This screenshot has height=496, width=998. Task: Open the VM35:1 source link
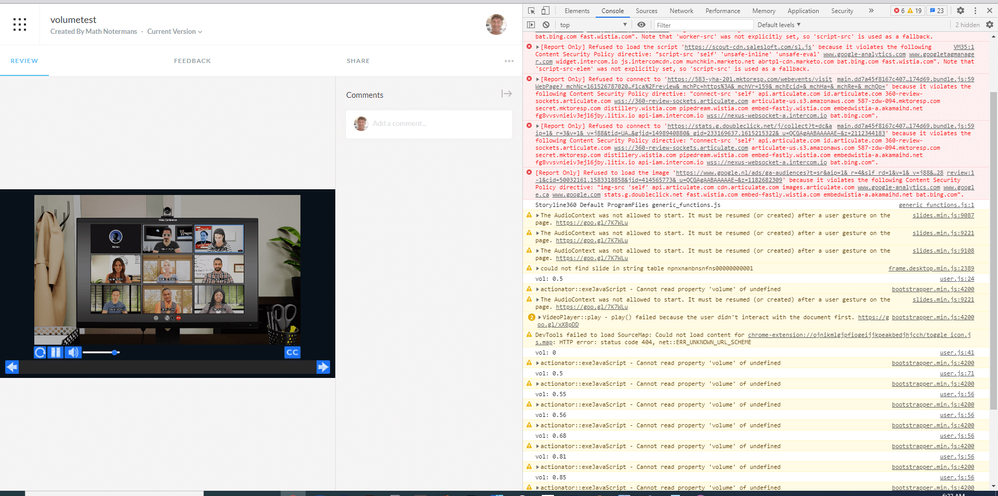(963, 47)
